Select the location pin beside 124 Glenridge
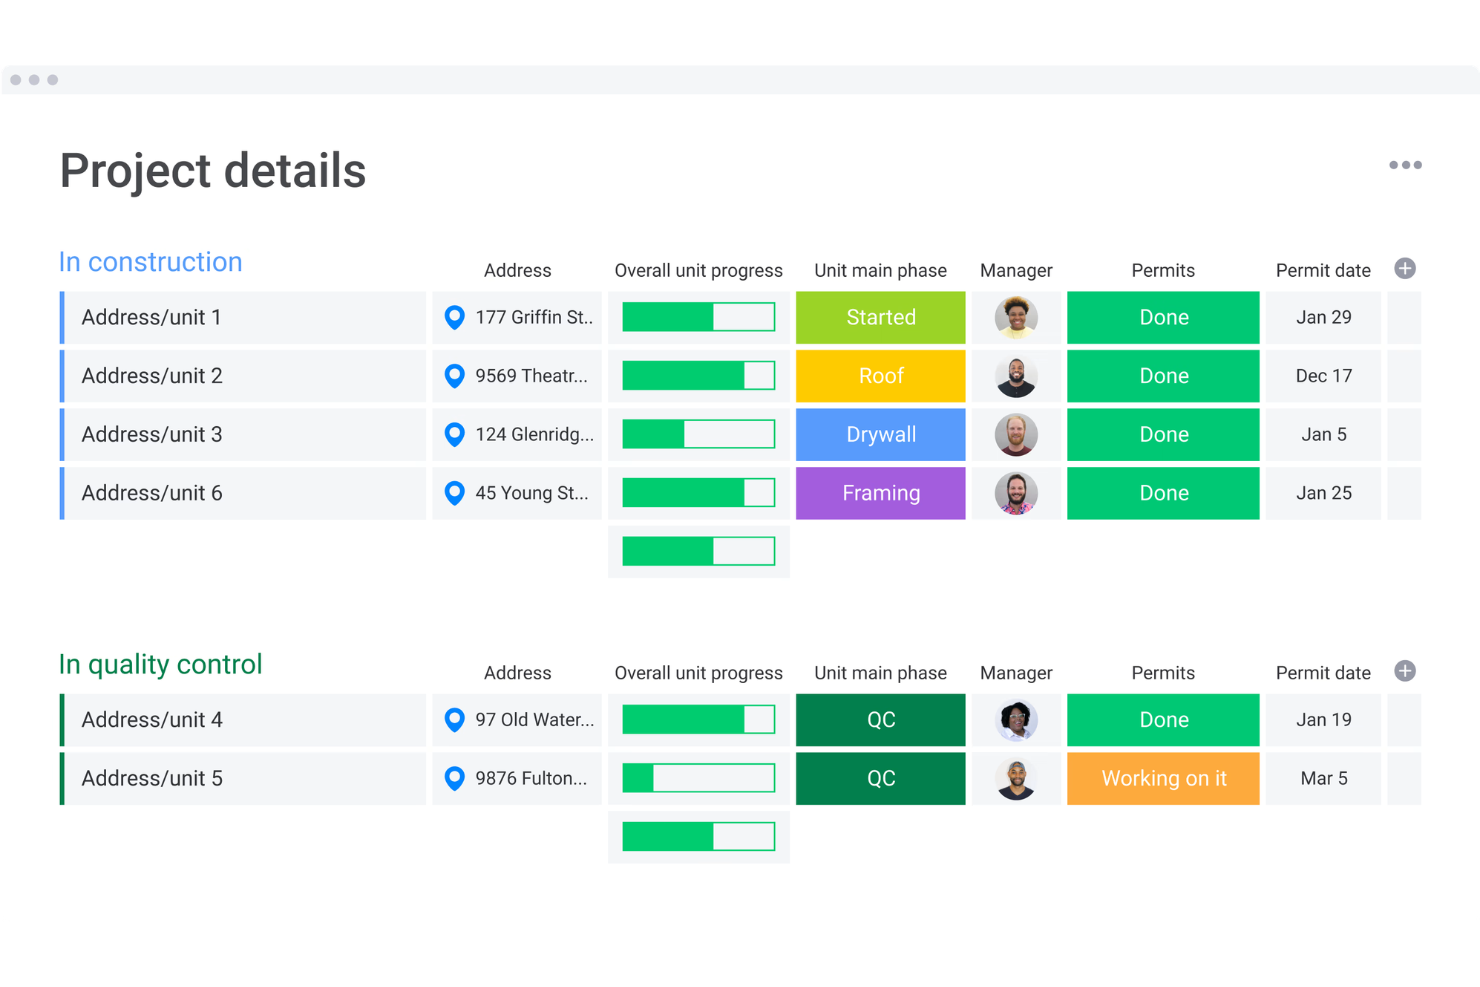 click(455, 434)
